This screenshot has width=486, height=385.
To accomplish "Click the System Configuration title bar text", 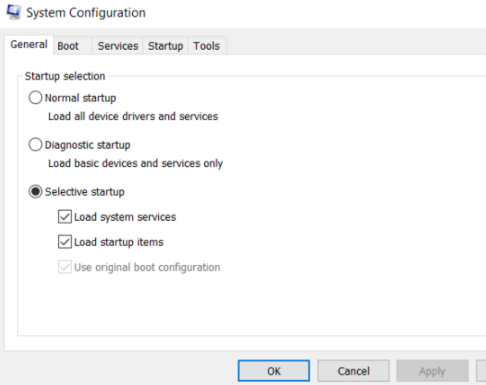I will click(86, 13).
